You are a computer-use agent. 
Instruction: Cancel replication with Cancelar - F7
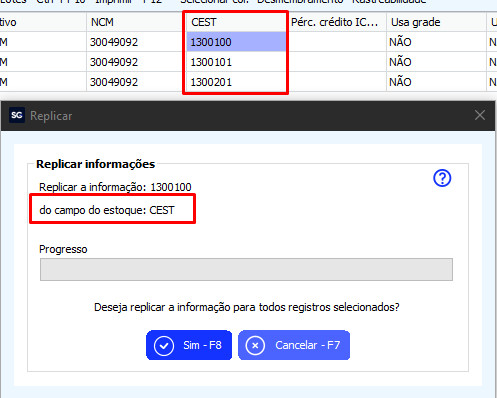(x=294, y=345)
